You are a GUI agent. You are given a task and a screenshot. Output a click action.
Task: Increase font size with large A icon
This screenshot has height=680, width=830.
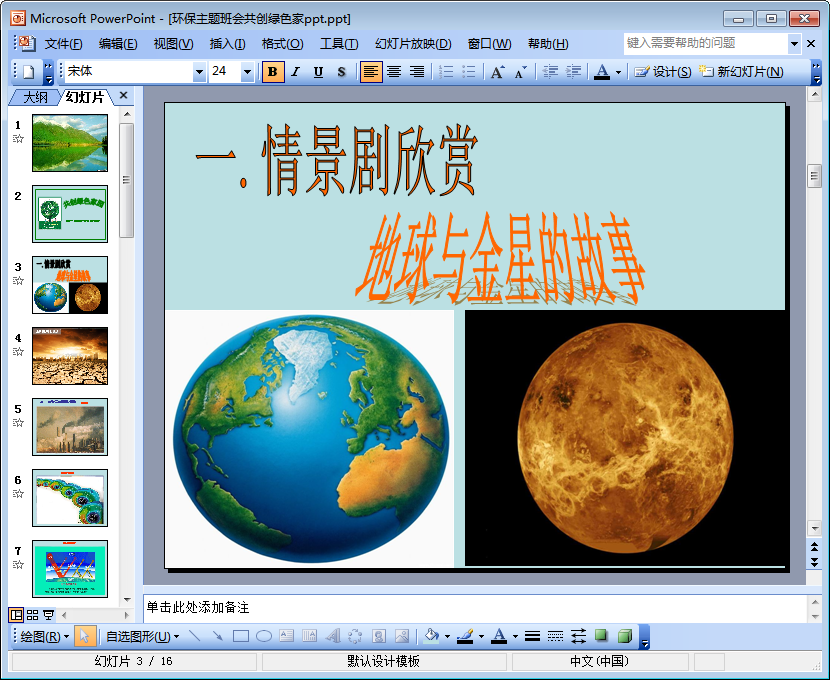coord(498,72)
